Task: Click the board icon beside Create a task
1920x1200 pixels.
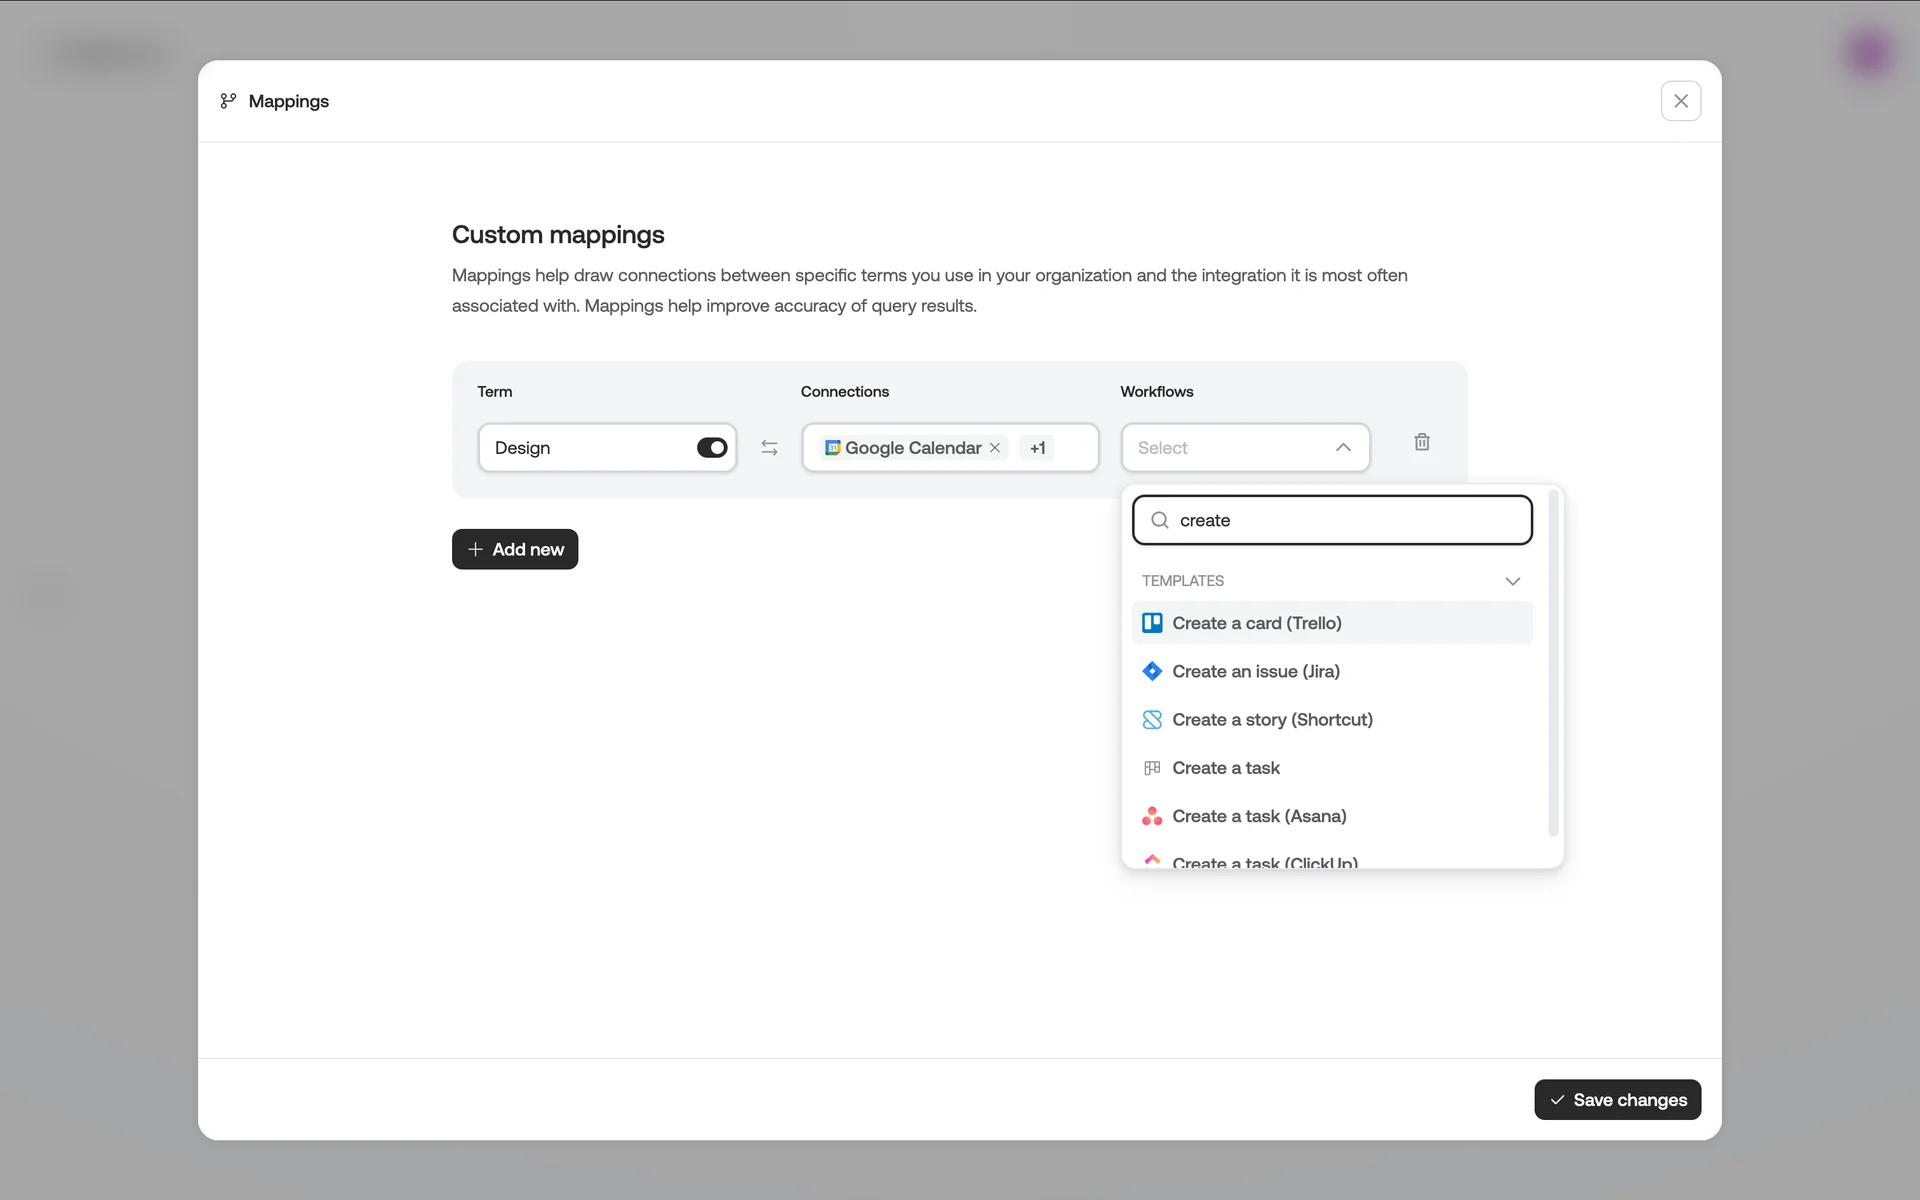Action: [x=1152, y=768]
